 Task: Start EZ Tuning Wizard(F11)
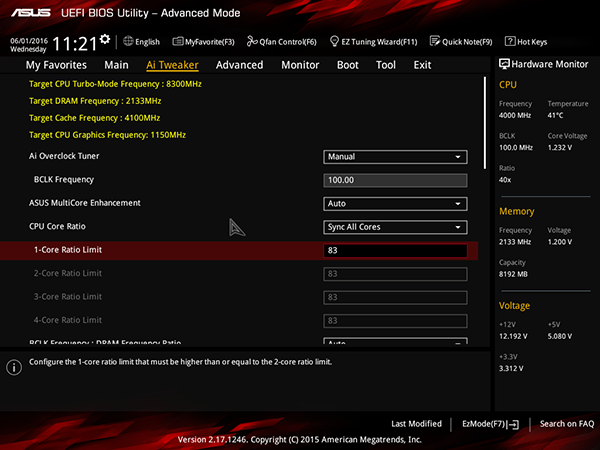click(x=373, y=41)
